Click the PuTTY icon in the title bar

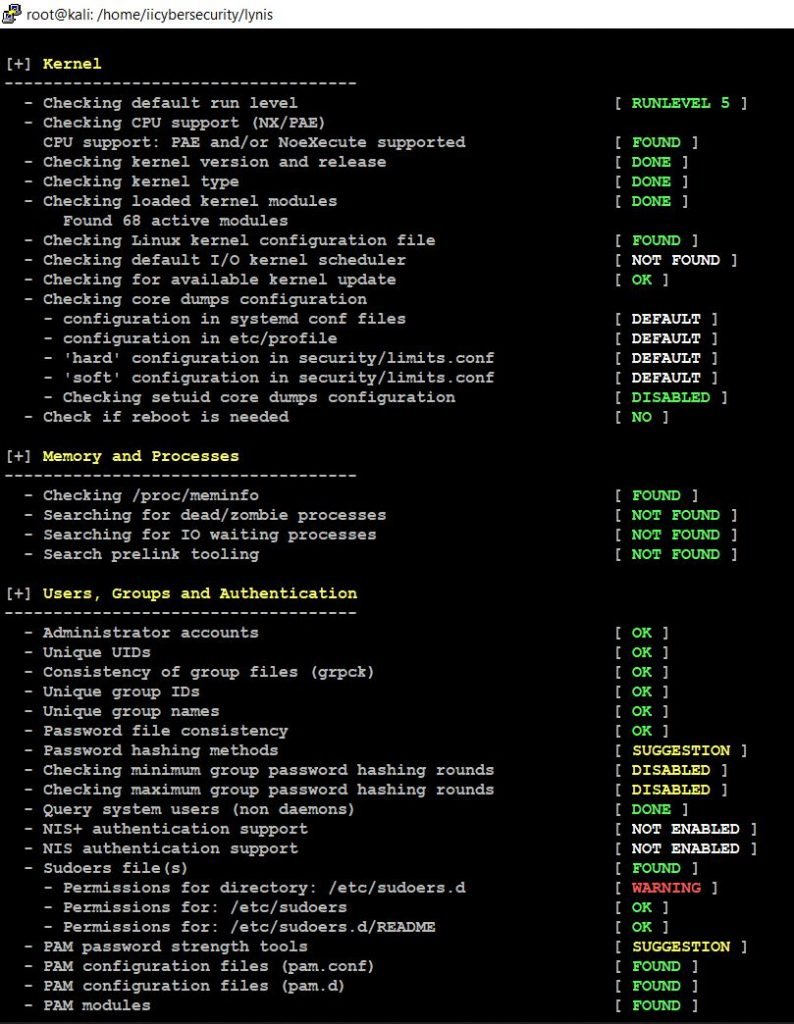(11, 13)
